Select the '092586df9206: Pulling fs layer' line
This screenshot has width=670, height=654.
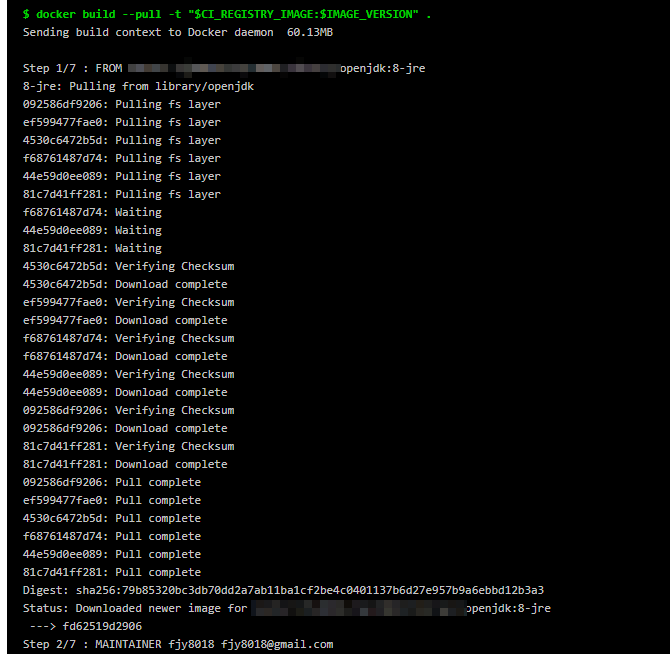121,104
